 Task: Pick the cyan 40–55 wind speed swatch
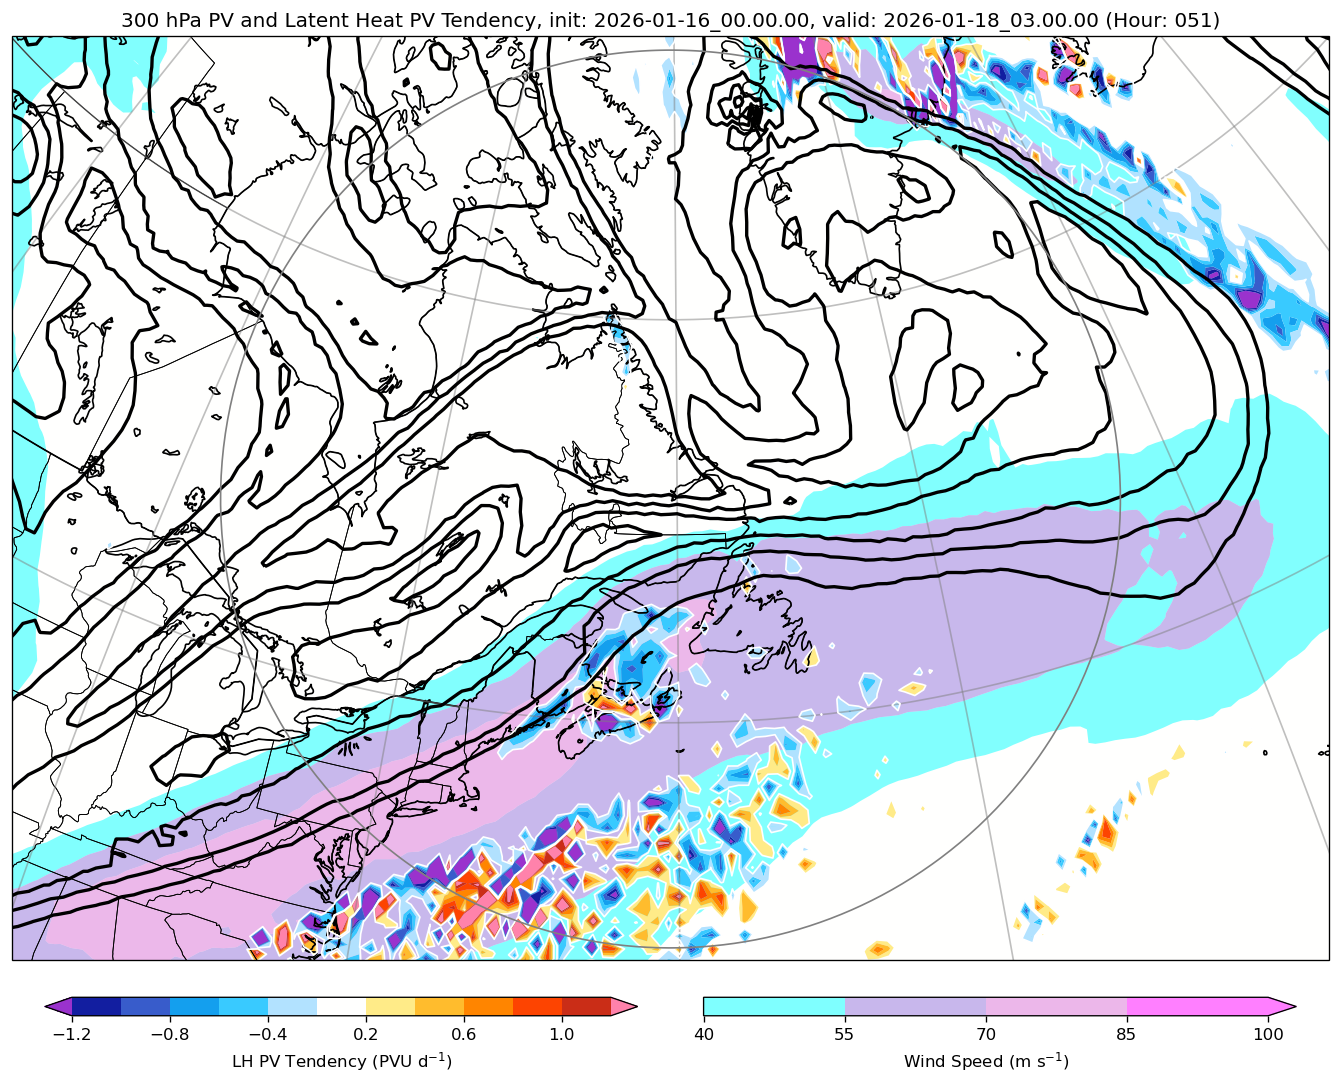pos(774,1006)
